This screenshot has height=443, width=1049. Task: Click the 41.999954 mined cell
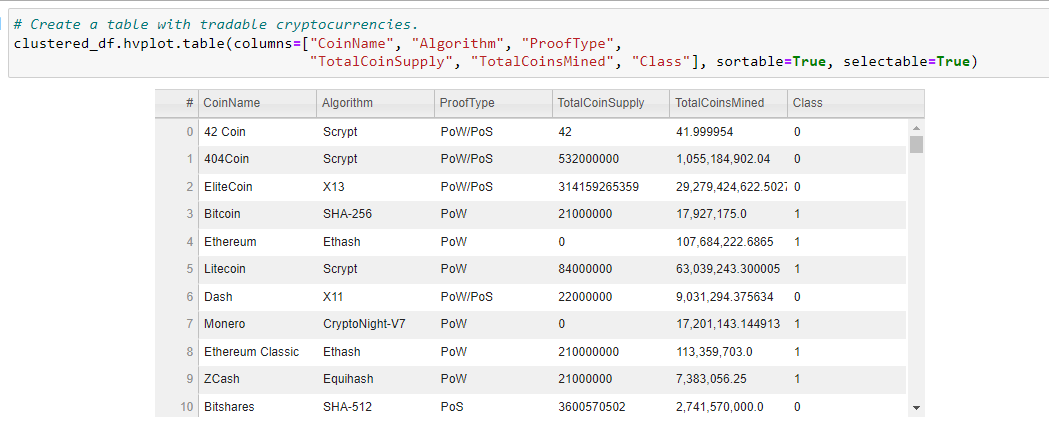coord(729,132)
